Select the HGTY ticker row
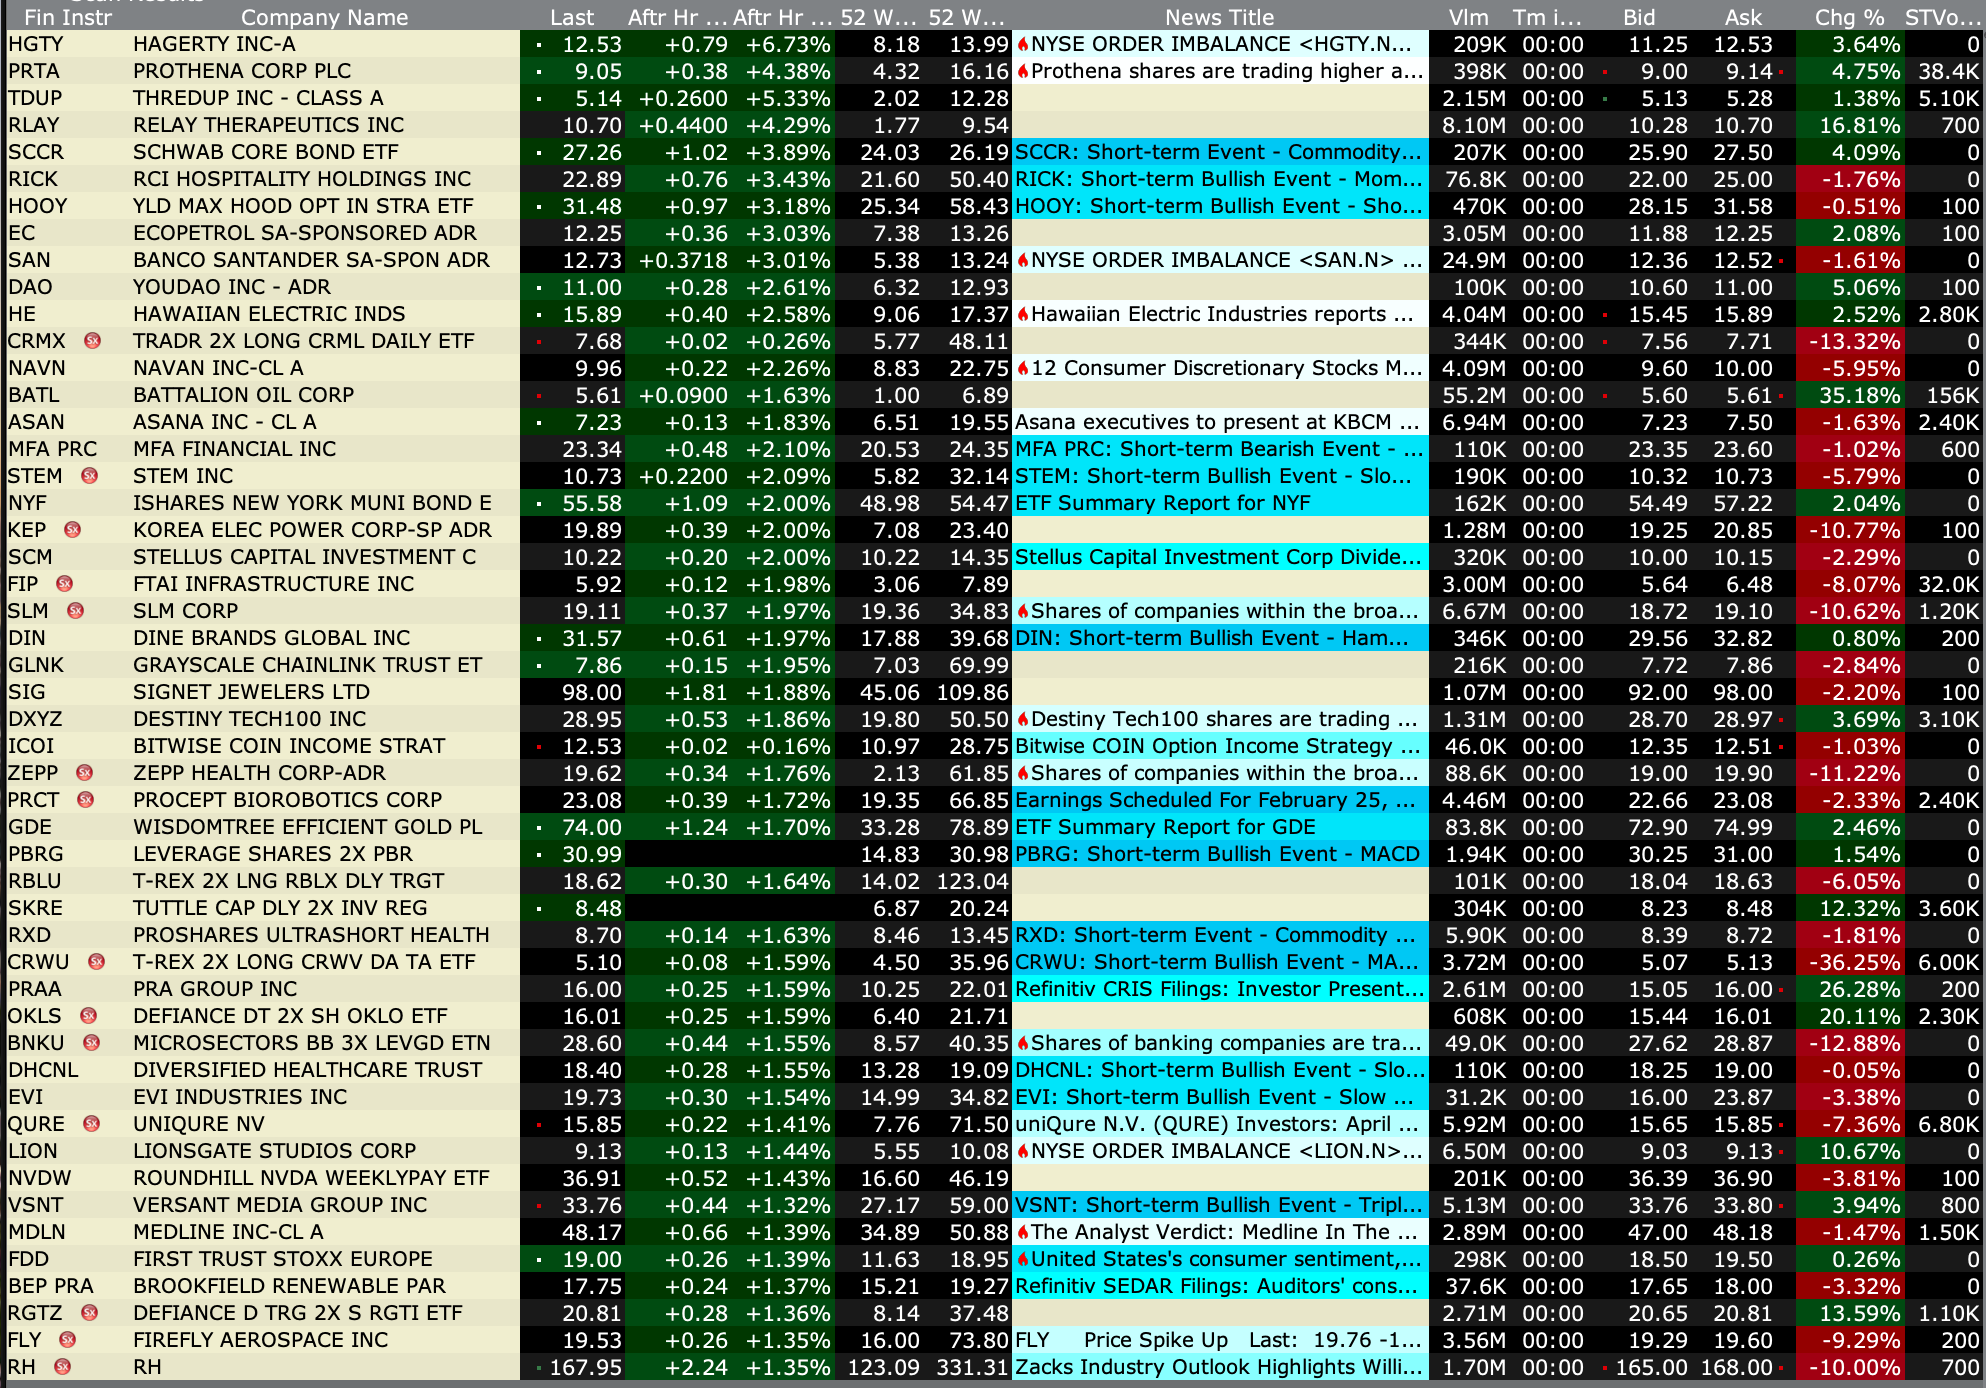This screenshot has height=1388, width=1986. click(36, 44)
